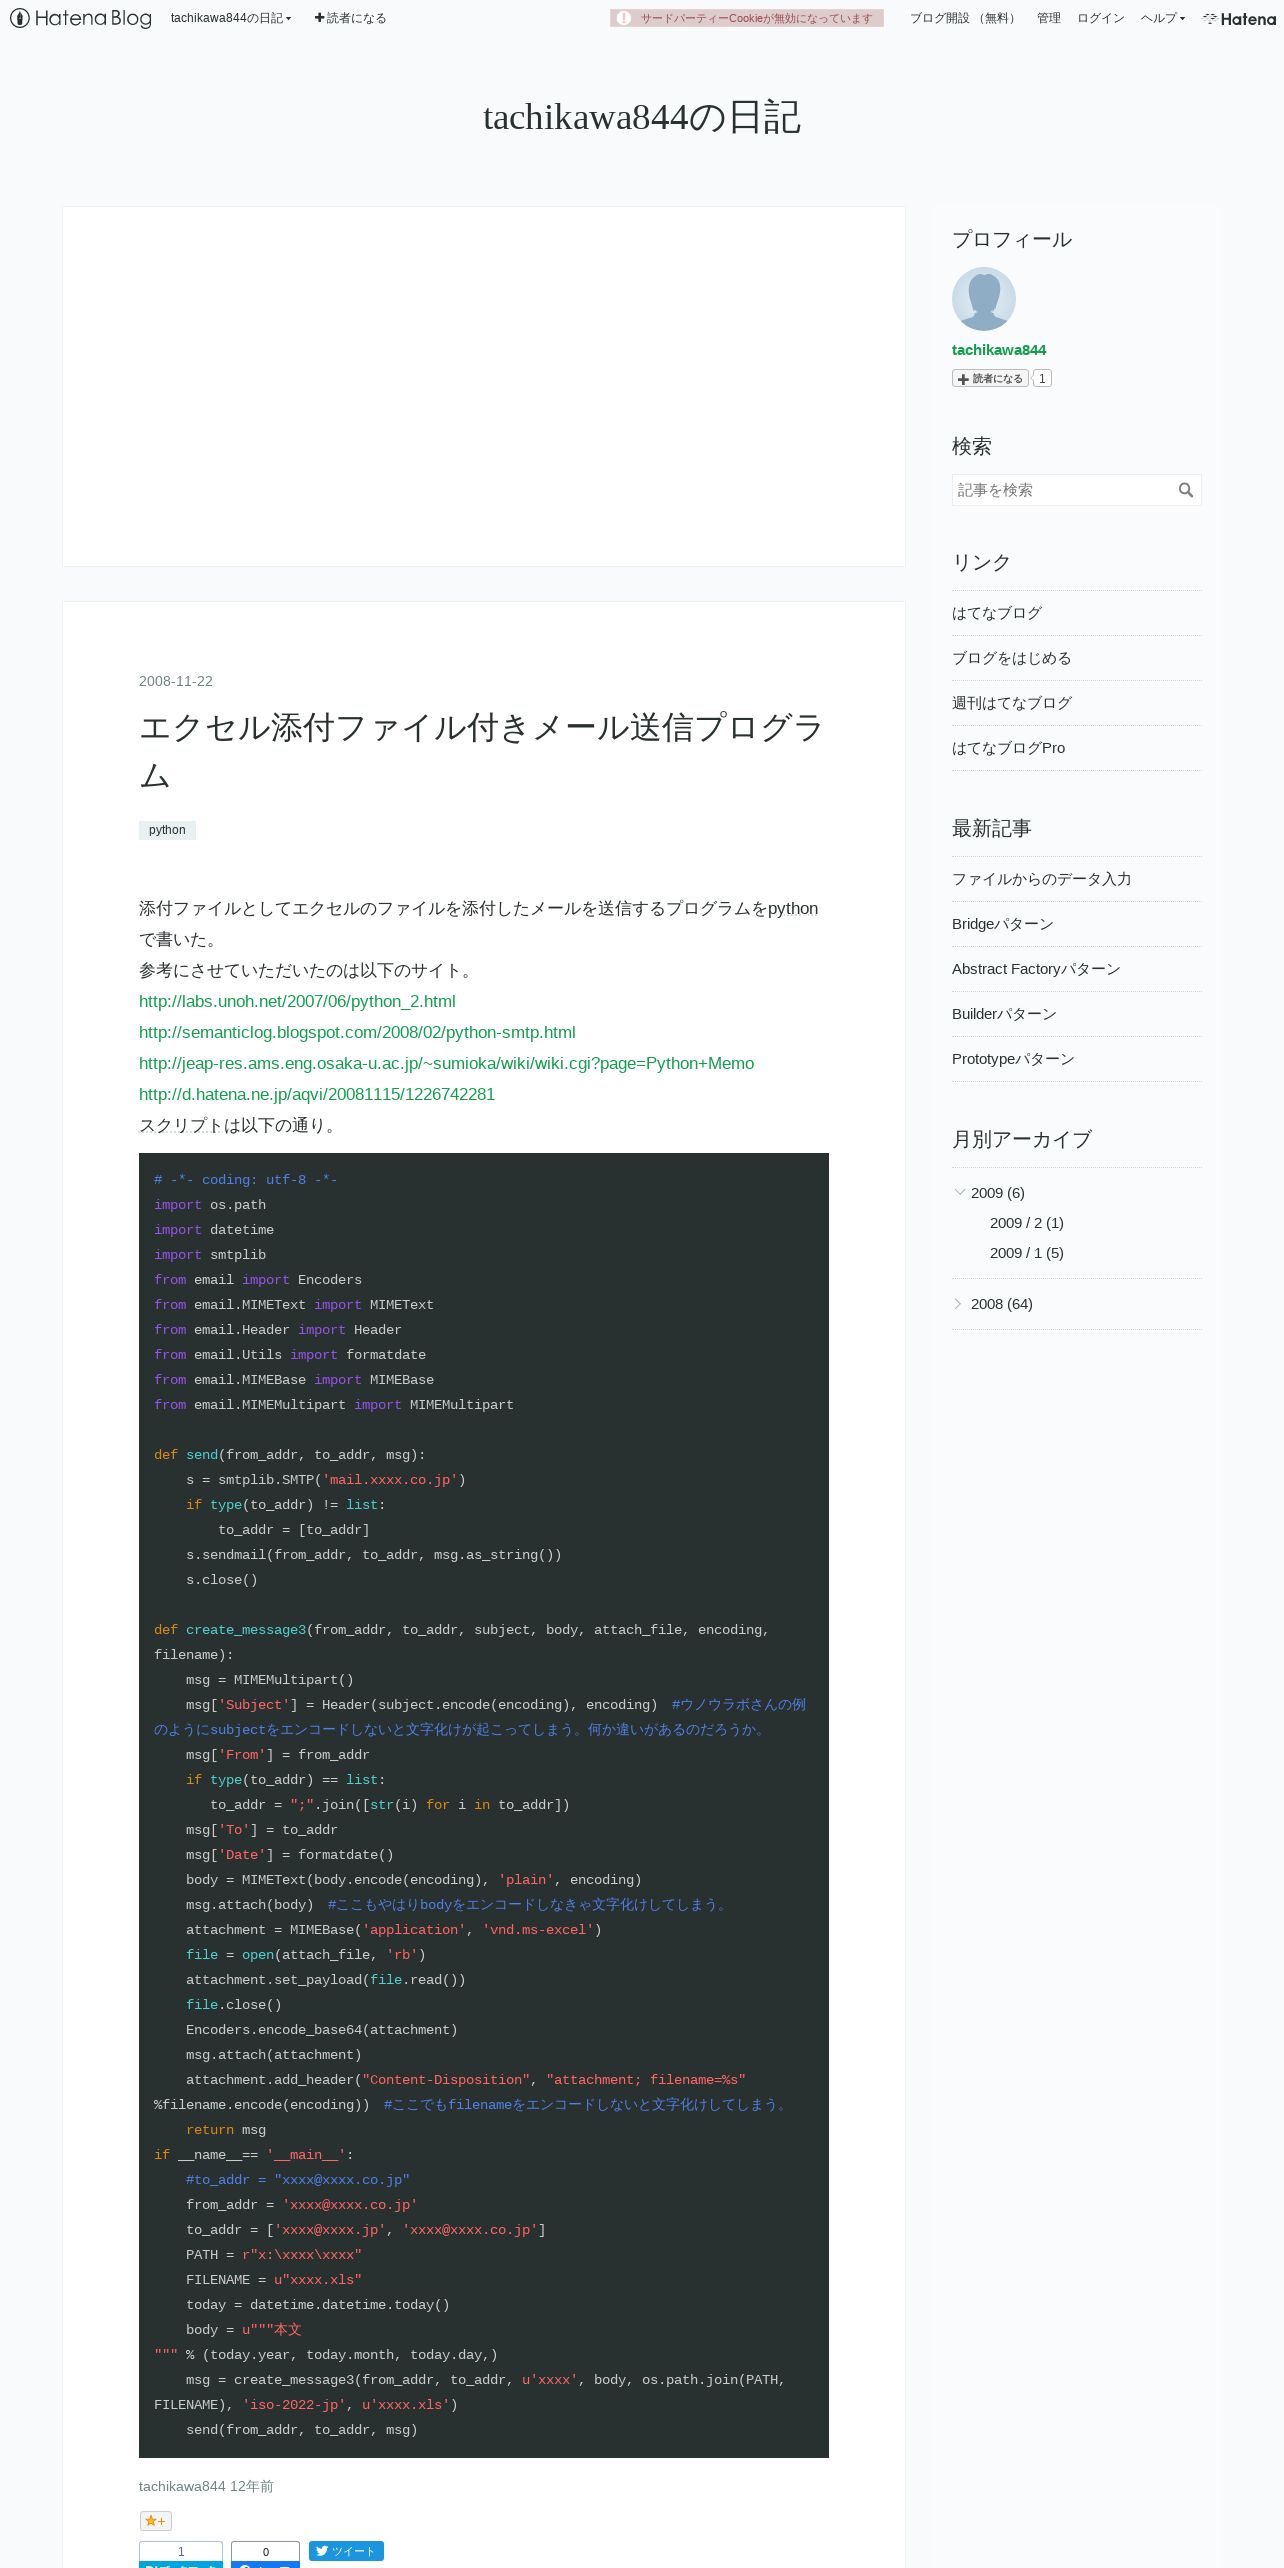This screenshot has height=2568, width=1284.
Task: Open 管理 menu item
Action: [x=1048, y=18]
